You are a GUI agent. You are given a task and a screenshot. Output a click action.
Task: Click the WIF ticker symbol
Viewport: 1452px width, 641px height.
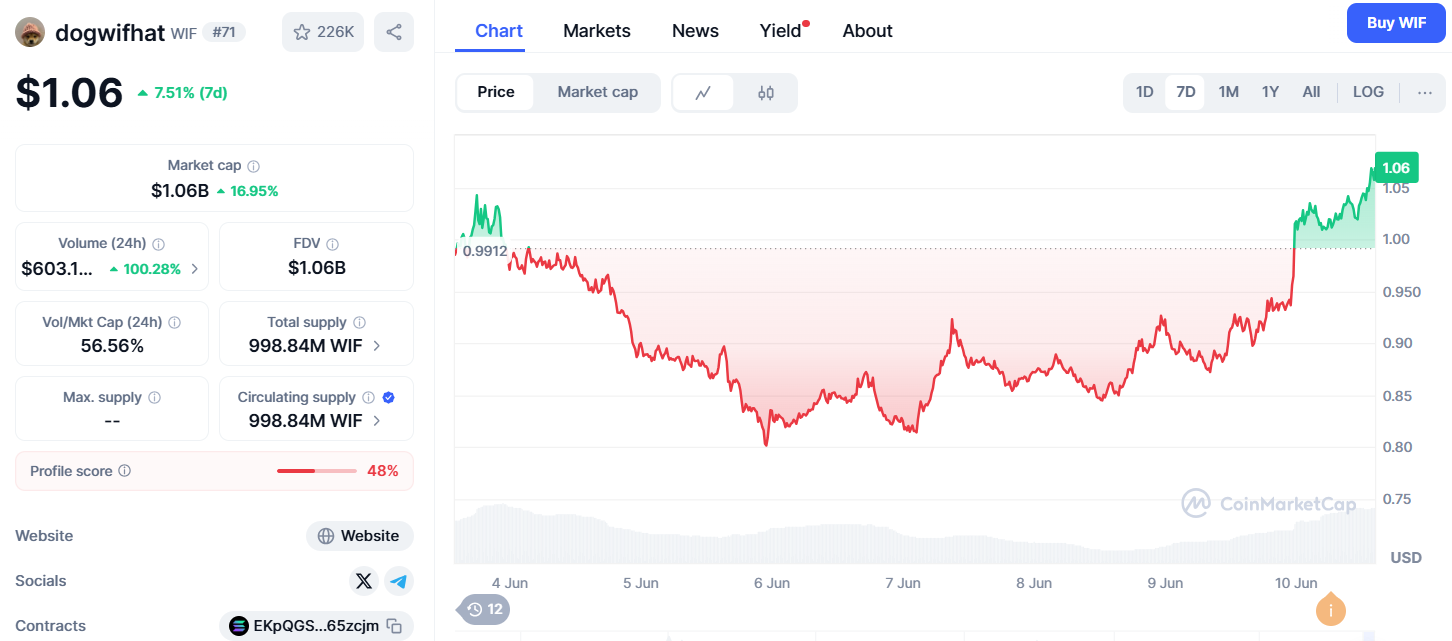coord(184,33)
